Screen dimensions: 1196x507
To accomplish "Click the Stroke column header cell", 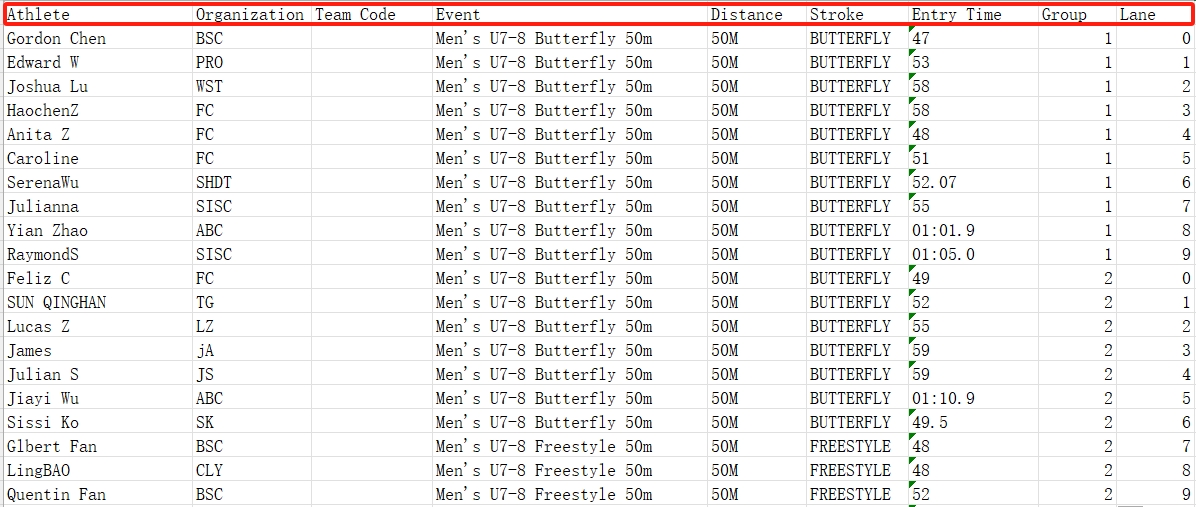I will 857,15.
